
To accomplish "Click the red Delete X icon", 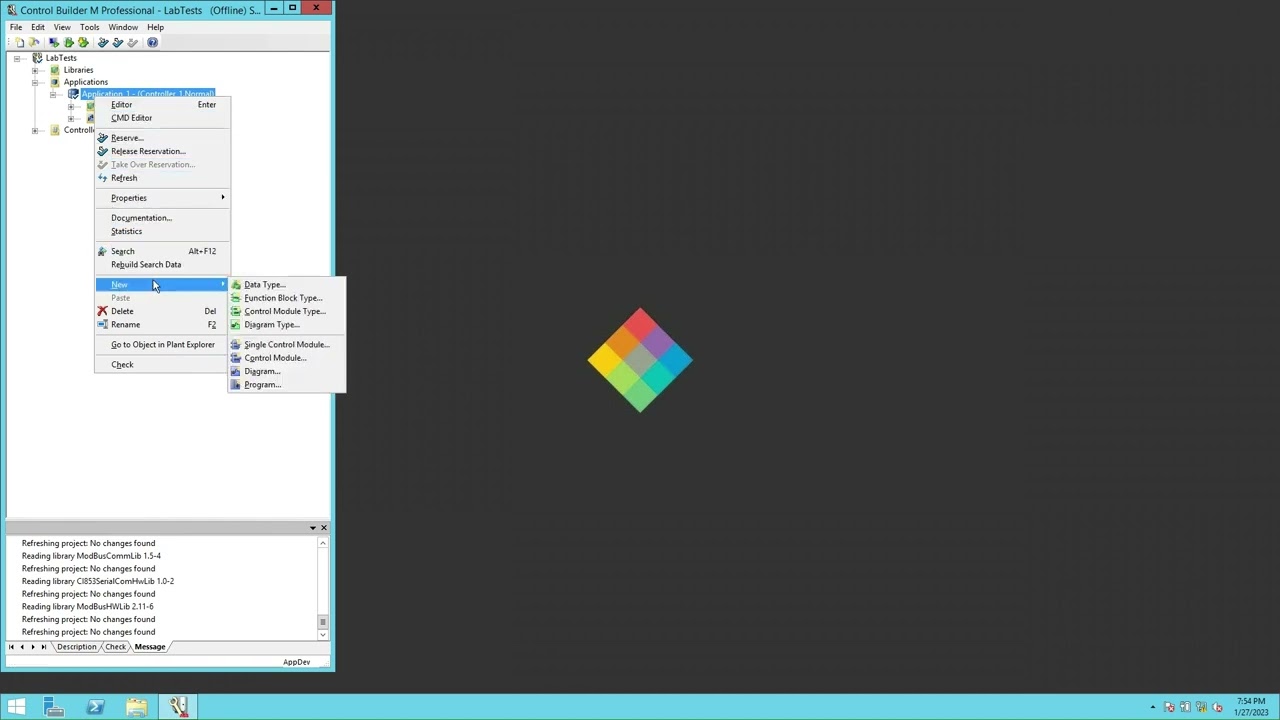I will coord(102,311).
